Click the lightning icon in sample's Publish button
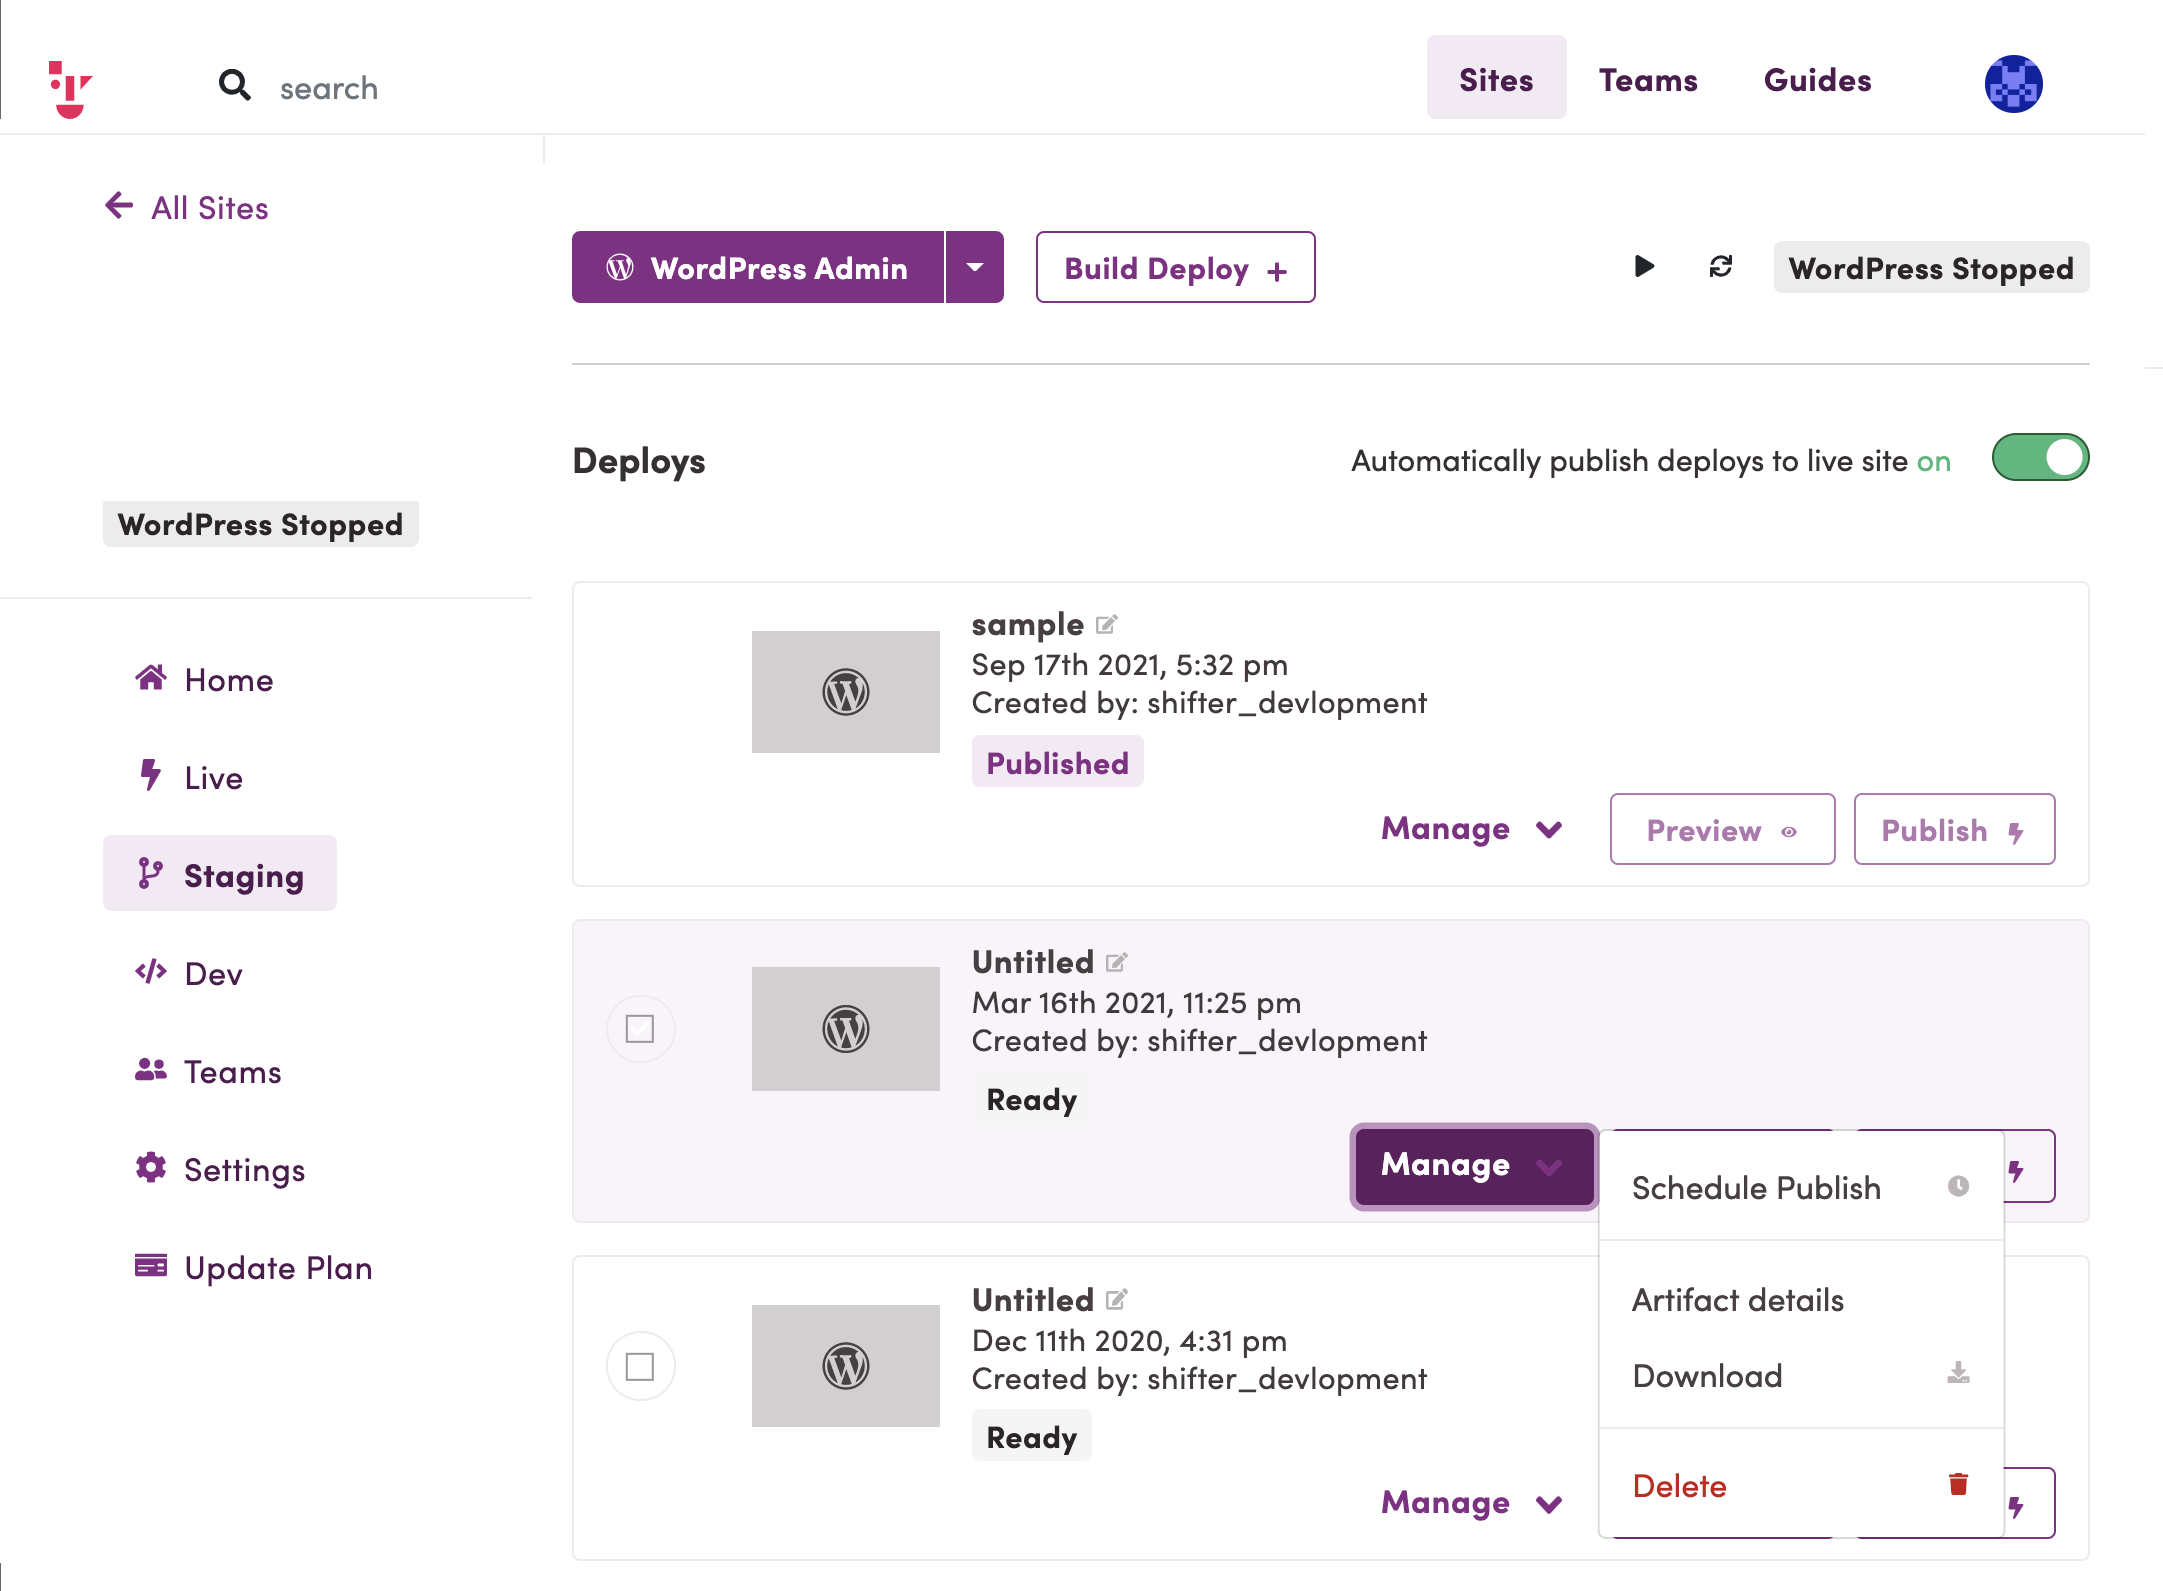This screenshot has height=1591, width=2163. coord(2016,832)
